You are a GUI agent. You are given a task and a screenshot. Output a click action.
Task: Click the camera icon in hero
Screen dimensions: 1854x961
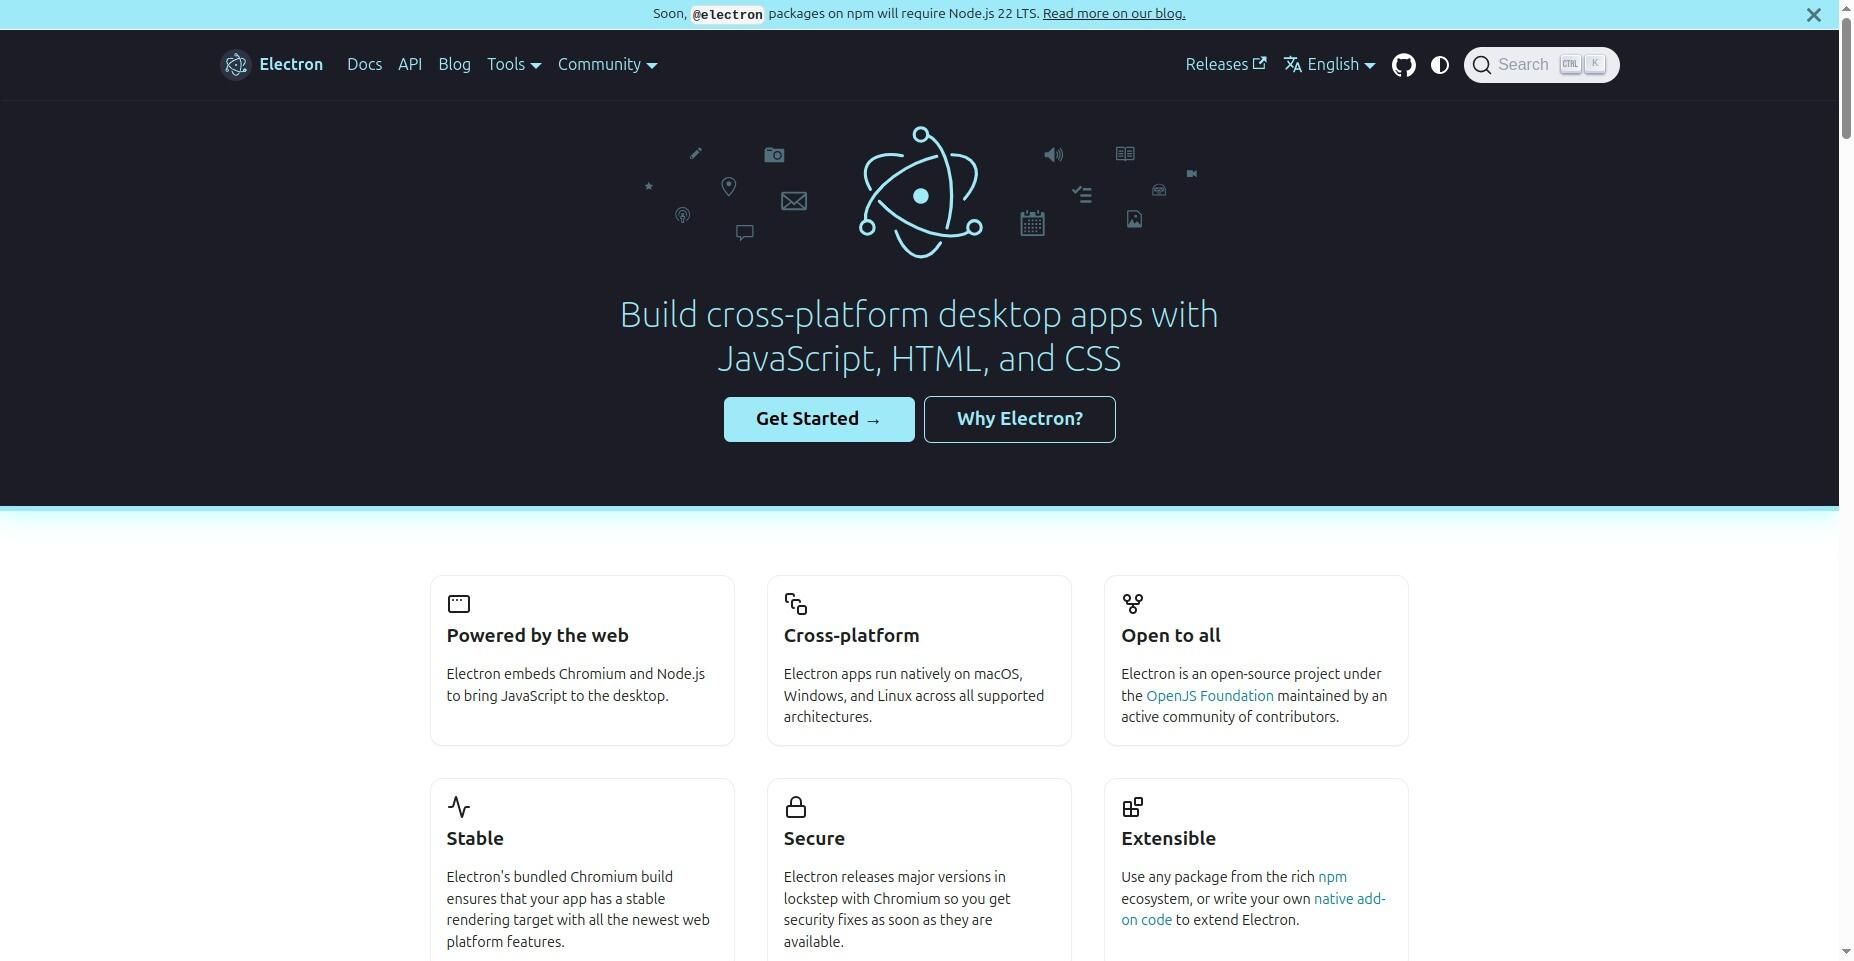(774, 155)
